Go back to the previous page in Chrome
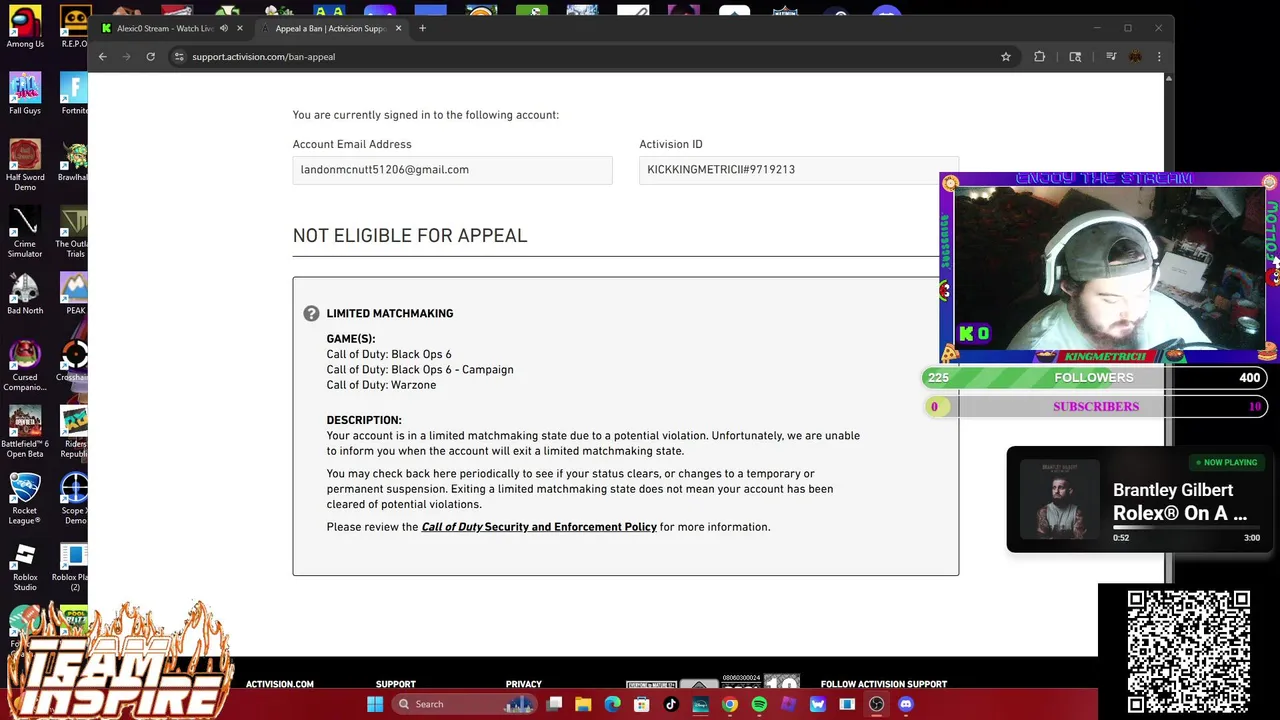1280x720 pixels. point(102,57)
